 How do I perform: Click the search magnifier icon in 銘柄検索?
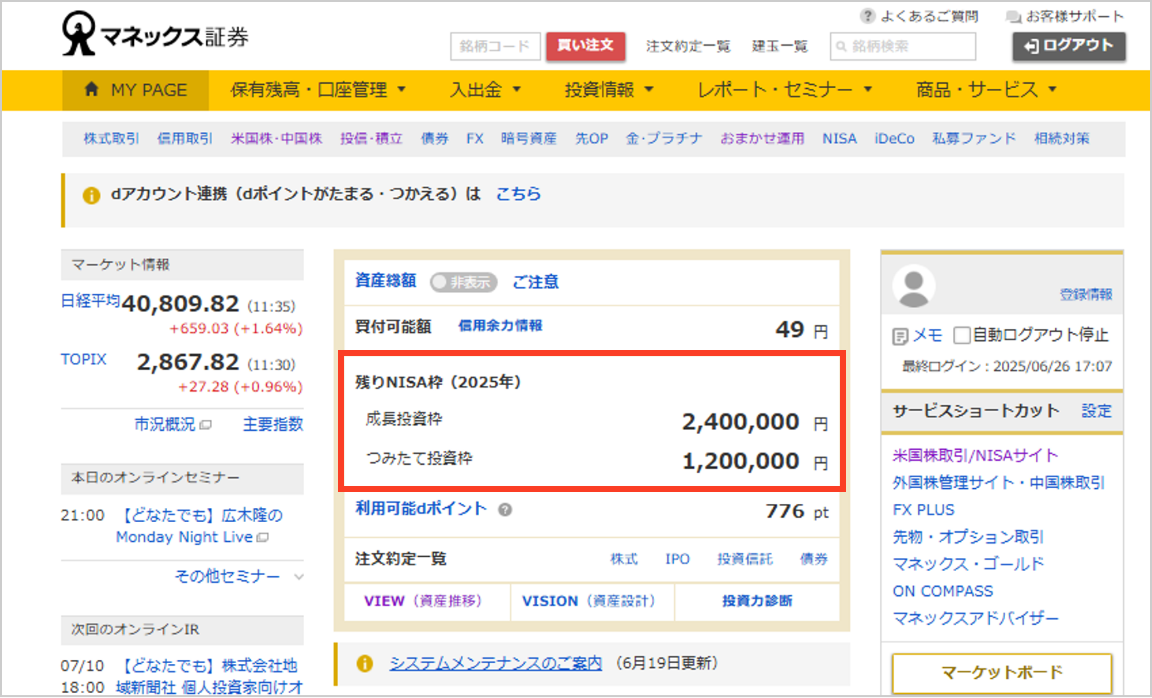(841, 46)
